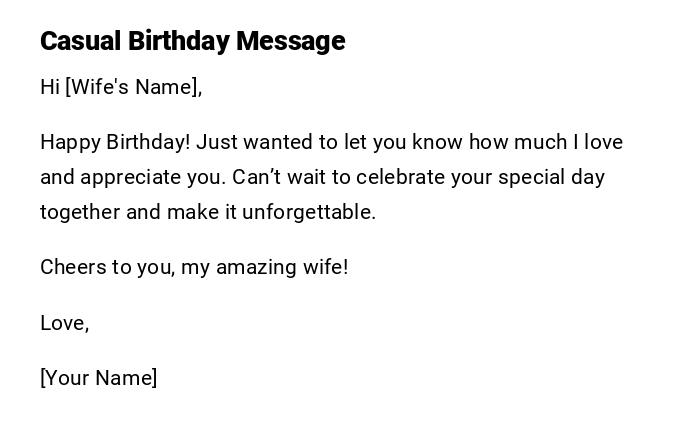700x440 pixels.
Task: Click the "Happy Birthday!" text
Action: tap(115, 142)
